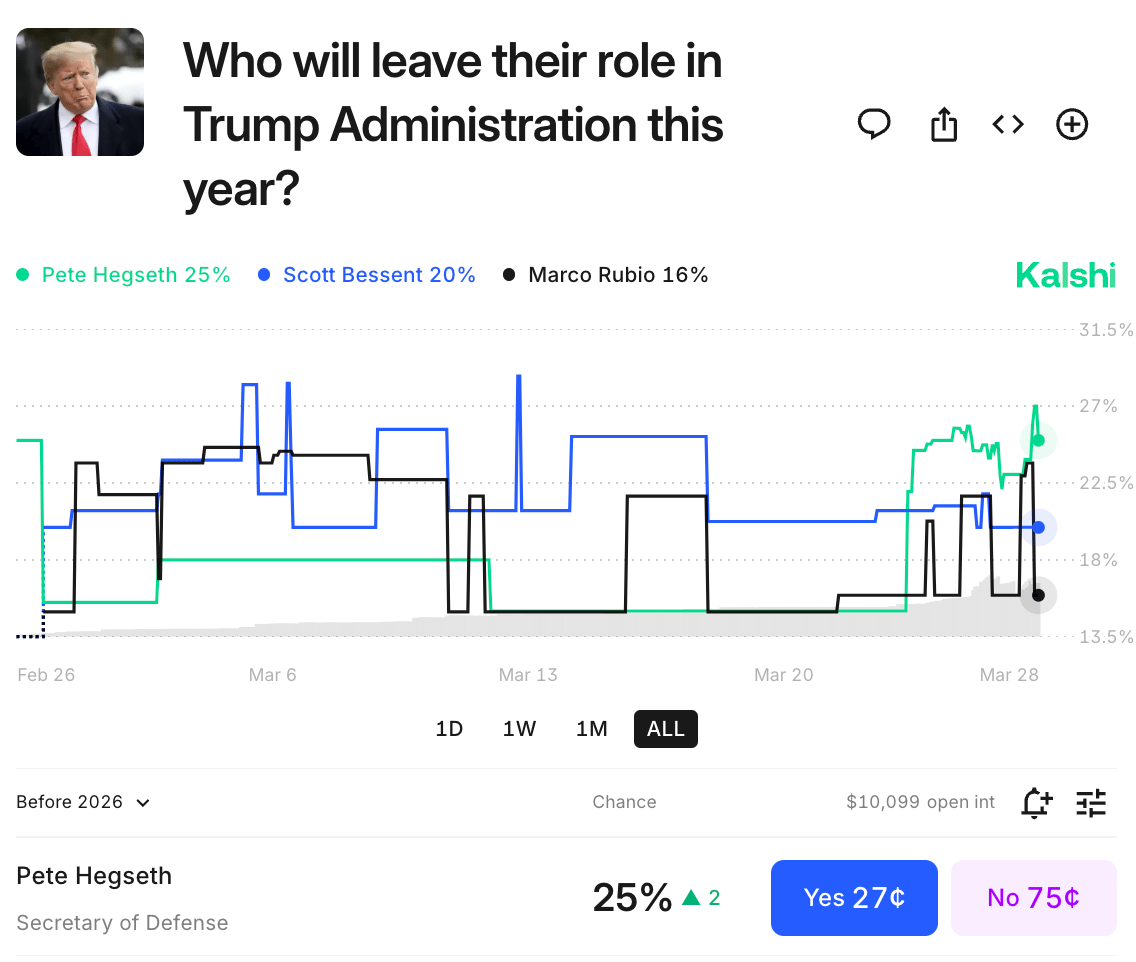Image resolution: width=1136 pixels, height=962 pixels.
Task: Click the chevron next to Before 2026
Action: pyautogui.click(x=143, y=803)
